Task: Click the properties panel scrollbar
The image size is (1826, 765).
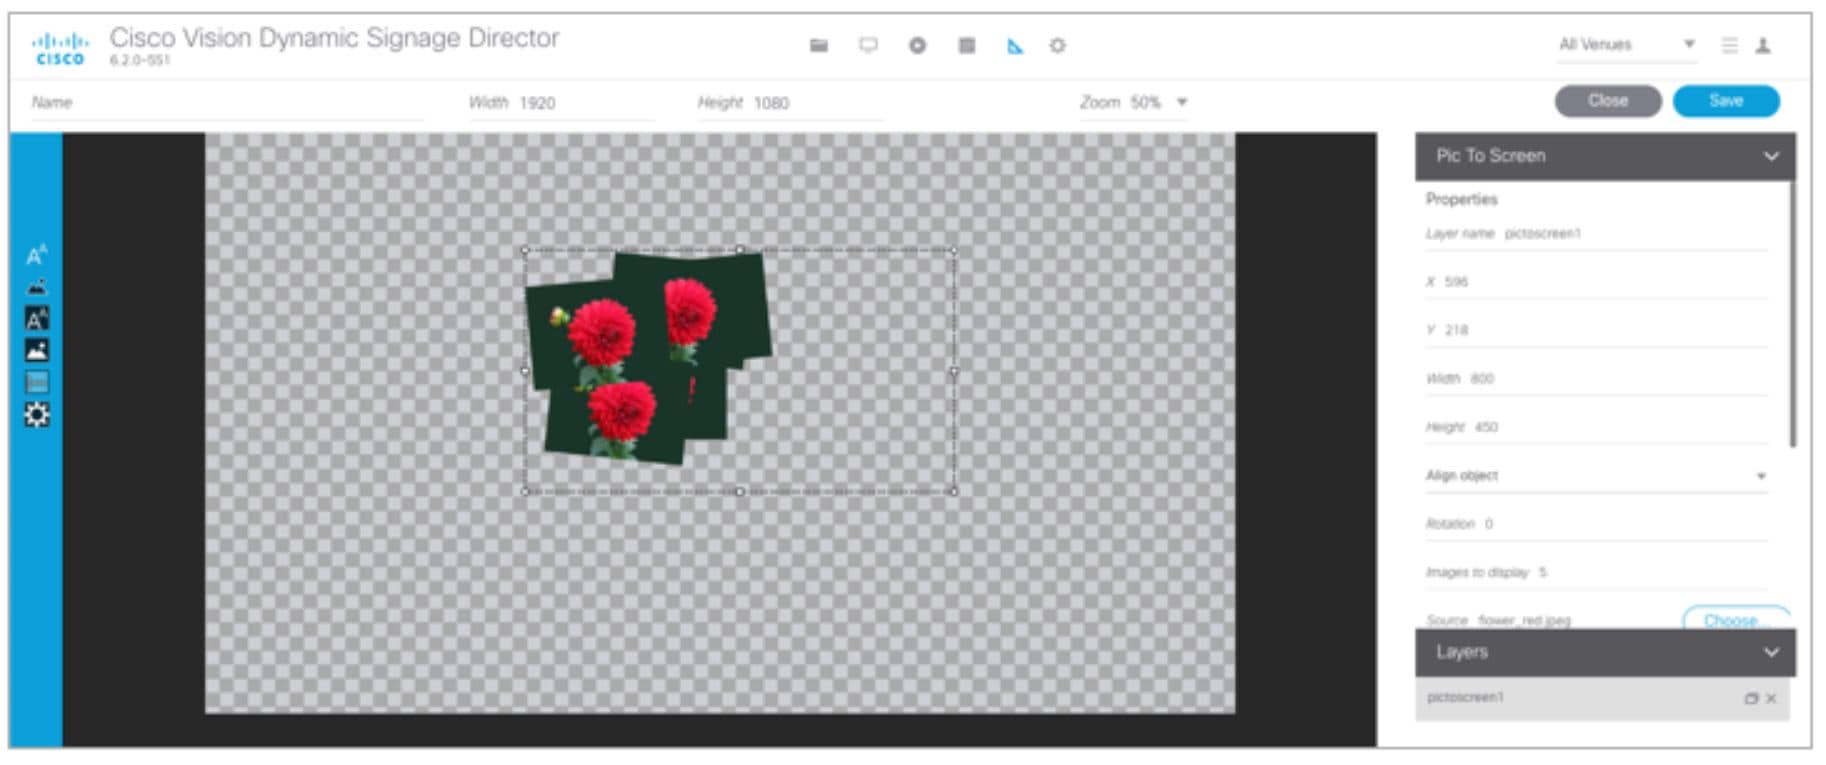Action: tap(1792, 313)
